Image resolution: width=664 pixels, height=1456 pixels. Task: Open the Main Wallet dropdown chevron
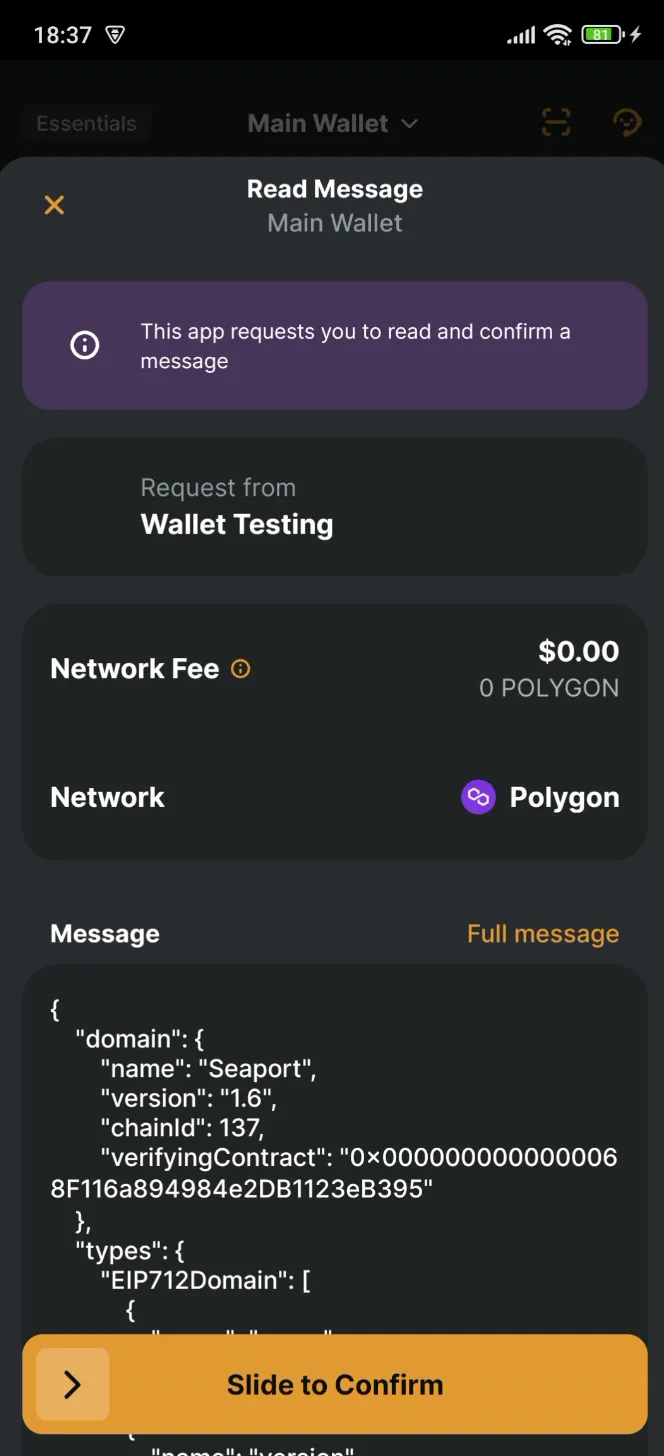coord(408,123)
